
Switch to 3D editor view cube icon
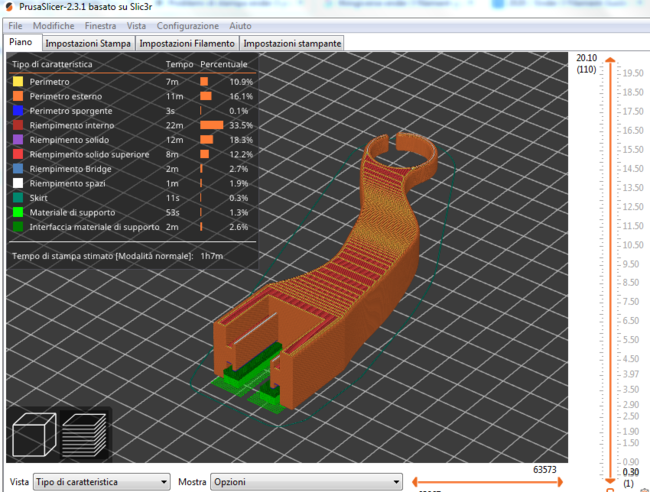pyautogui.click(x=31, y=433)
